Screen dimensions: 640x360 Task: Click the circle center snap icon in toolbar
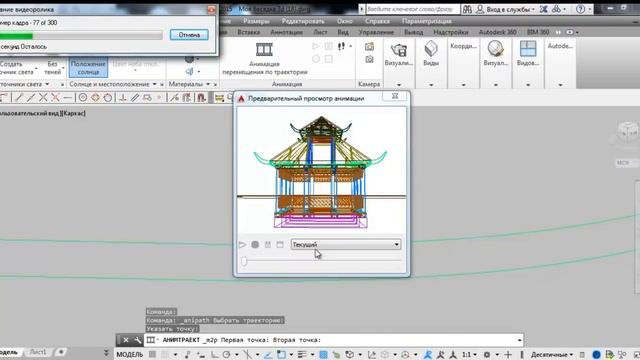[x=83, y=98]
